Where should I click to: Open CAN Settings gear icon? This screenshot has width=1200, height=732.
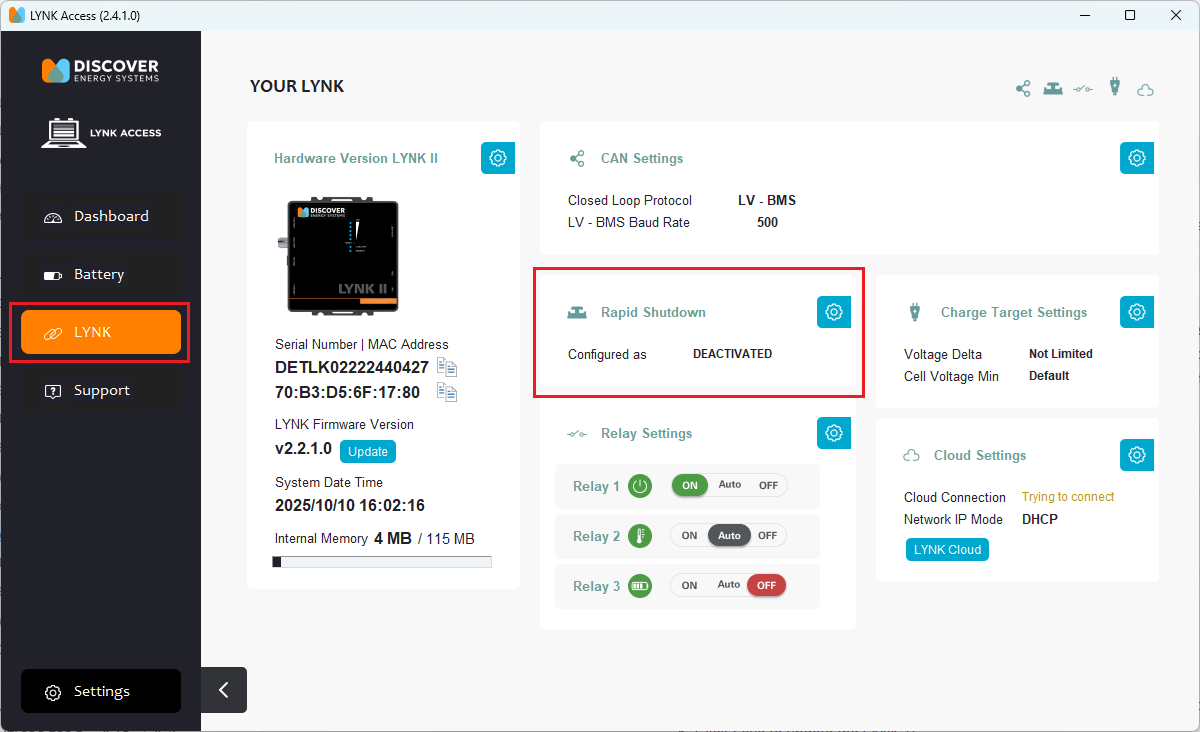(1136, 158)
